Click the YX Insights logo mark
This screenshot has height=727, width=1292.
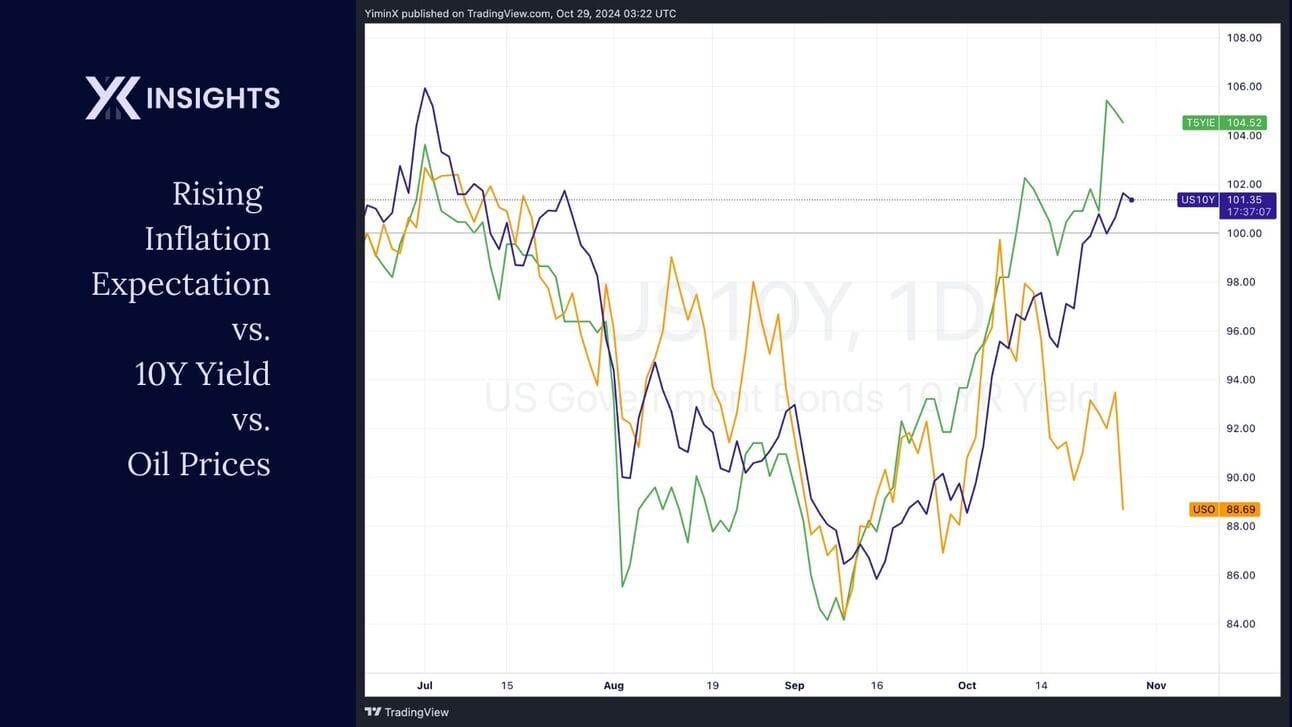click(113, 98)
